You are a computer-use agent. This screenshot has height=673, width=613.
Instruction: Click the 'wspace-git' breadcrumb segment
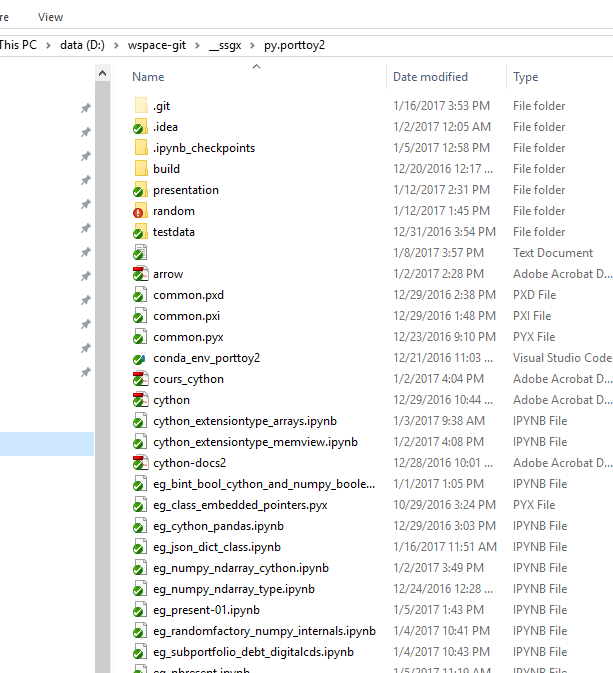click(157, 45)
